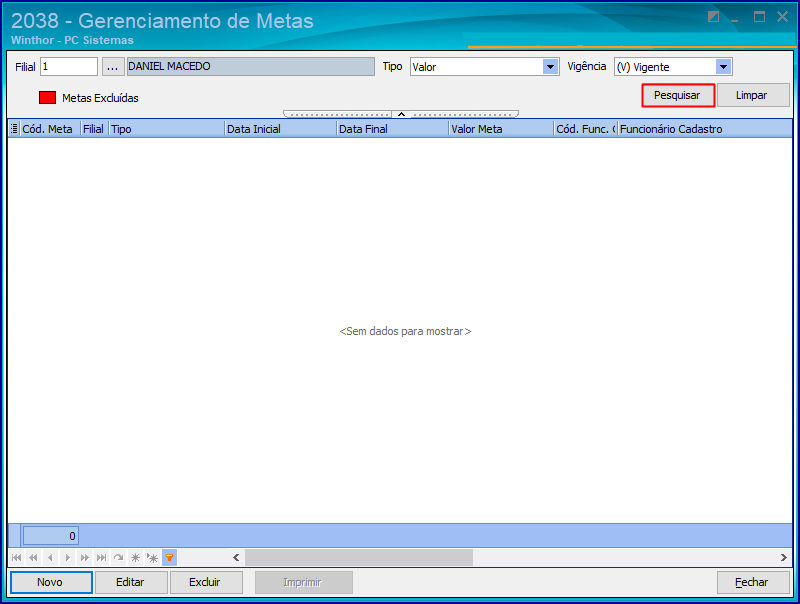Click the title bar restore-down diagonal icon
Screen dimensions: 800x604
713,17
